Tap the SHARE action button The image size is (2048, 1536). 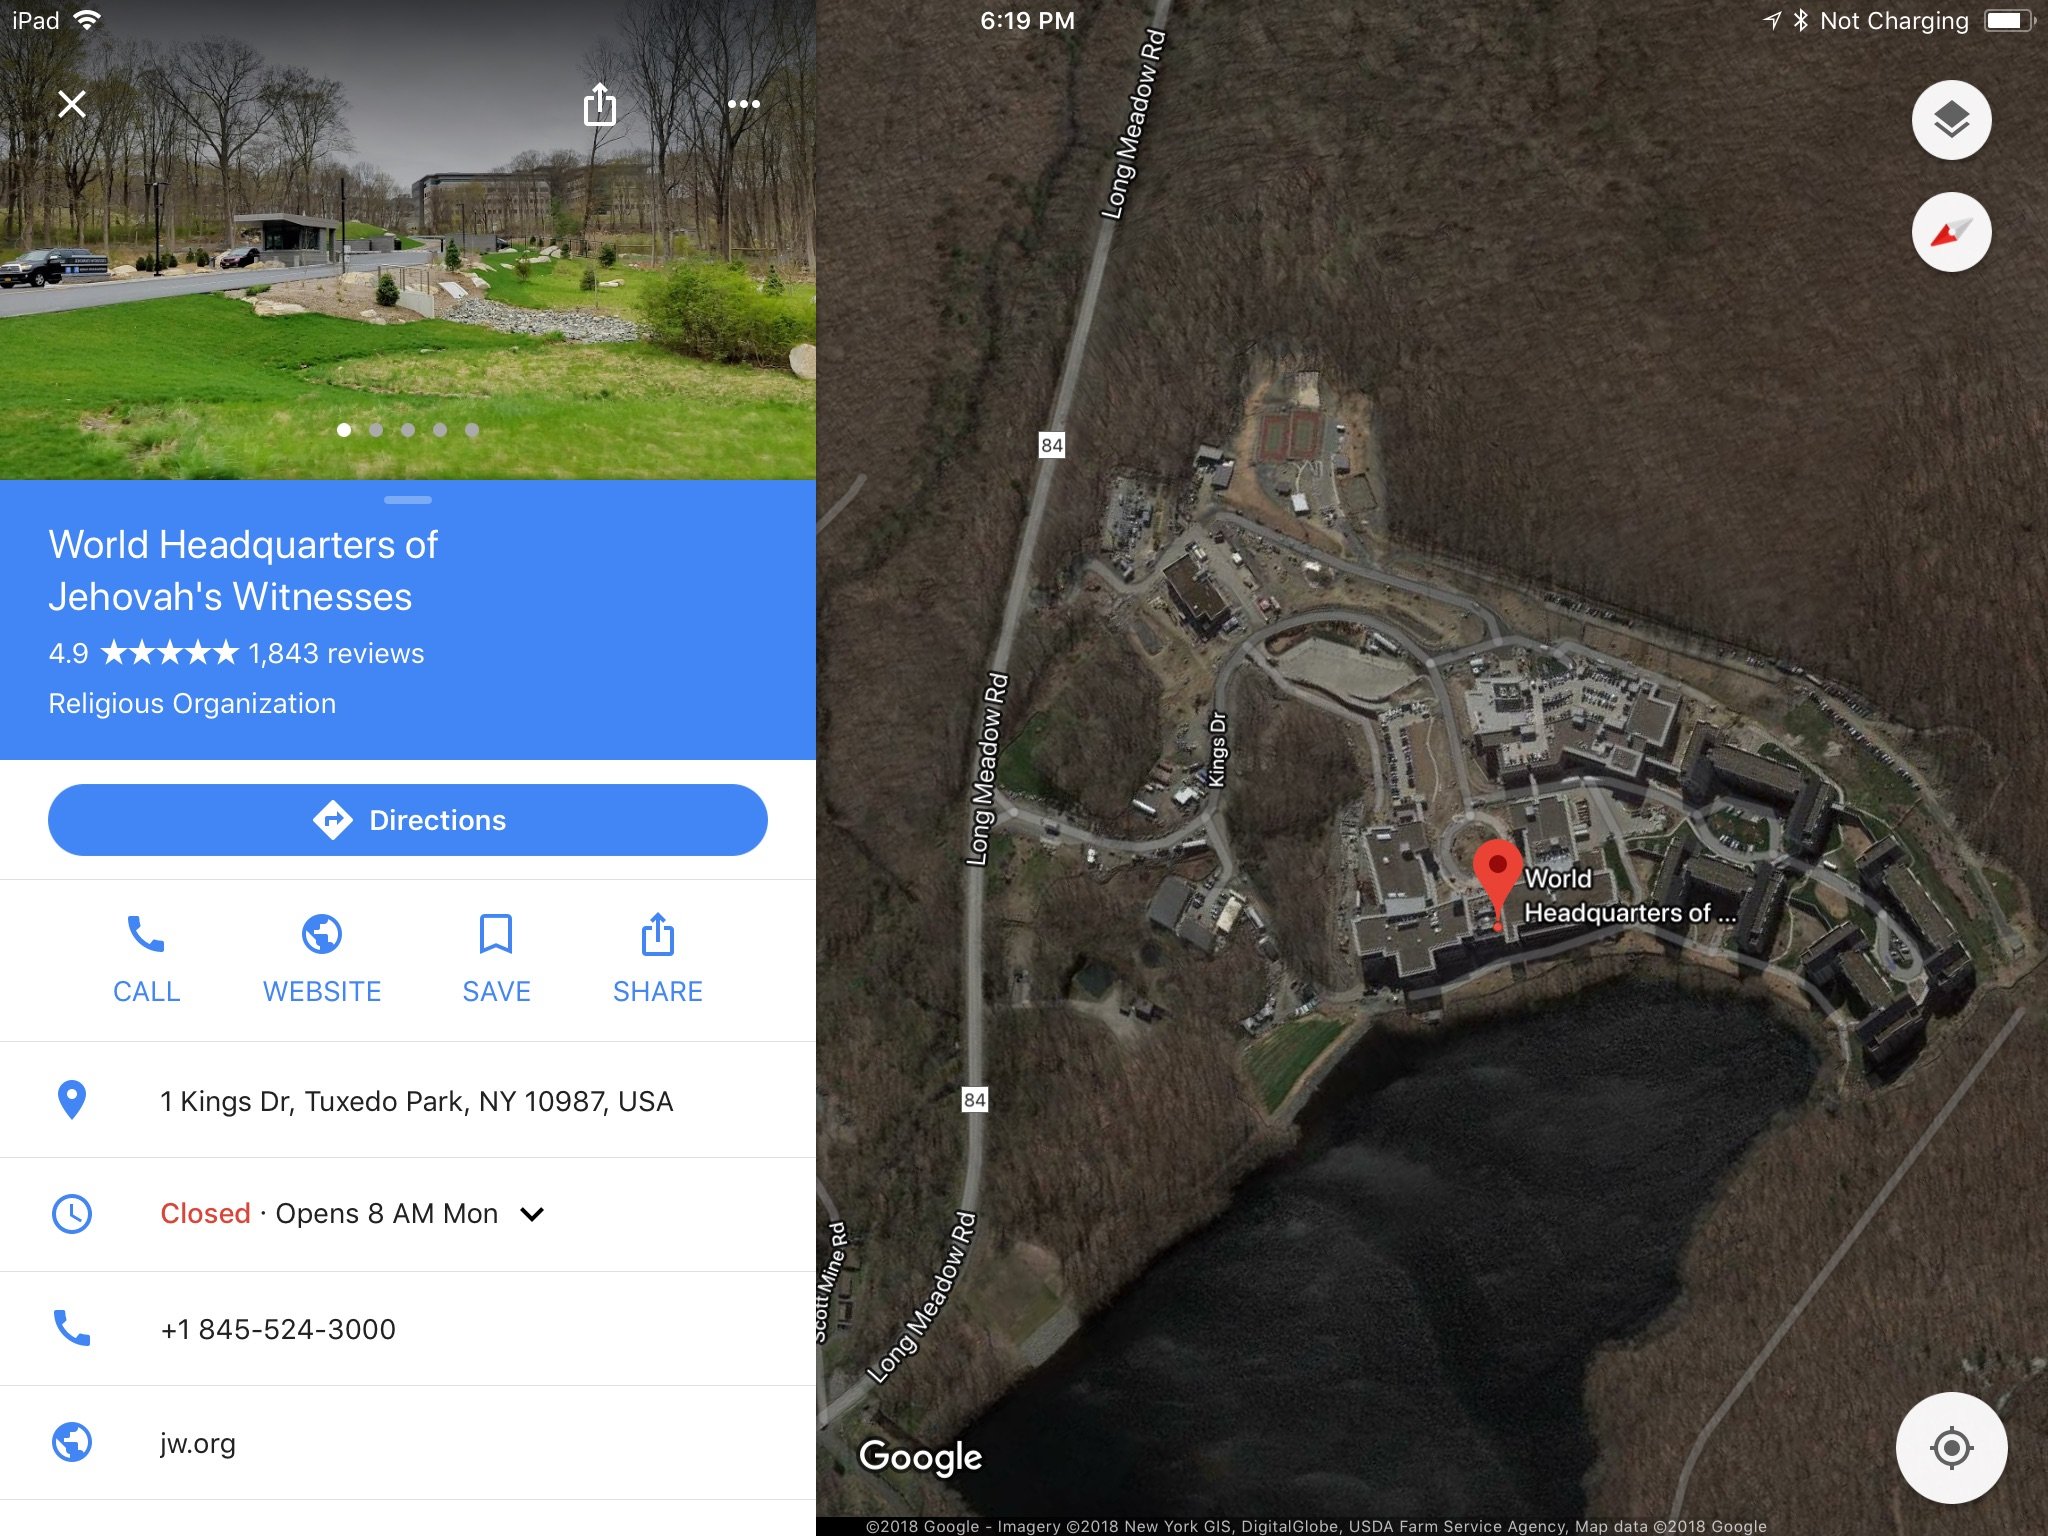click(657, 958)
